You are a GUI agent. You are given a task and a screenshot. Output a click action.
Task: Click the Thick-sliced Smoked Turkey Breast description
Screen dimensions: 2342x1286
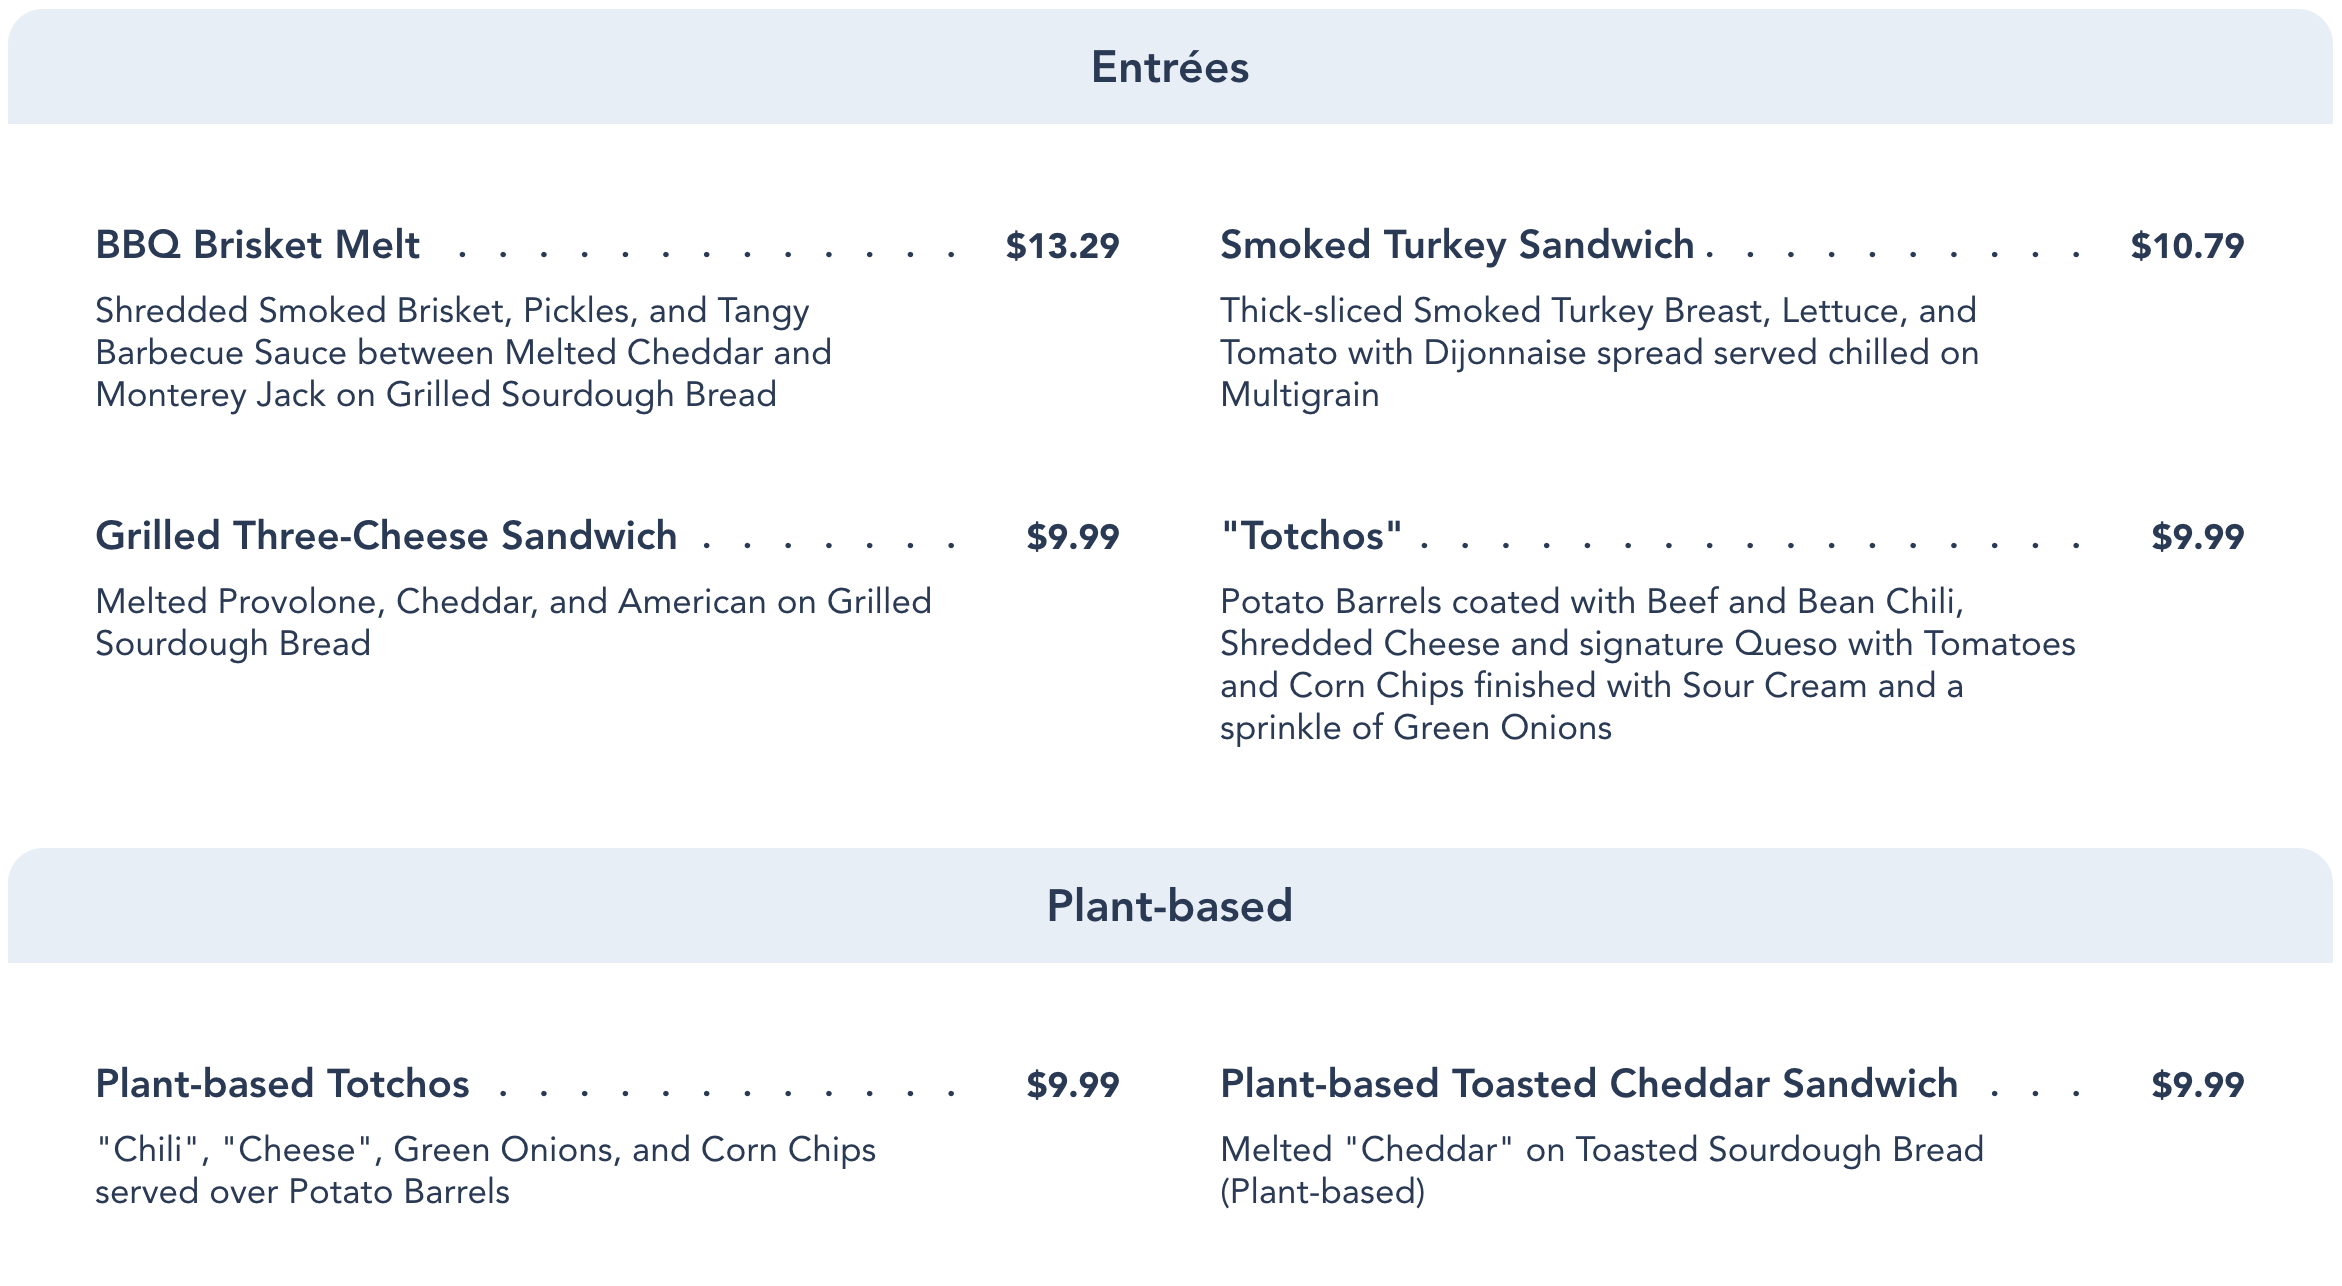tap(1598, 353)
